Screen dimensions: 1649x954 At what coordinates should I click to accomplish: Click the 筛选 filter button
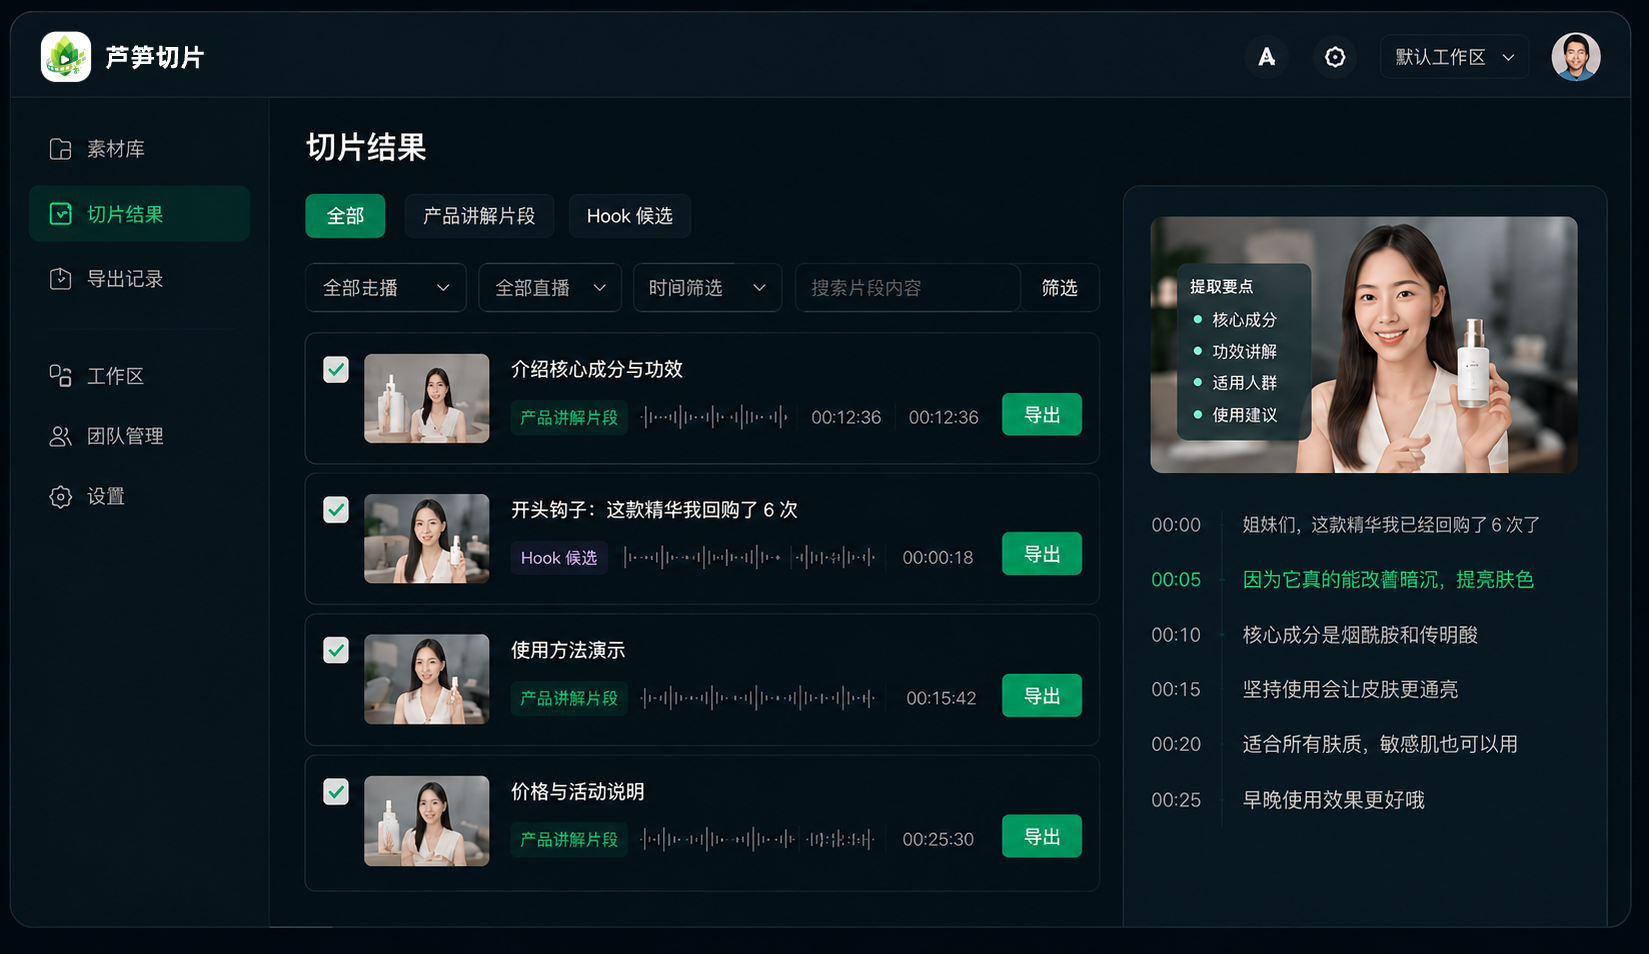(1060, 288)
